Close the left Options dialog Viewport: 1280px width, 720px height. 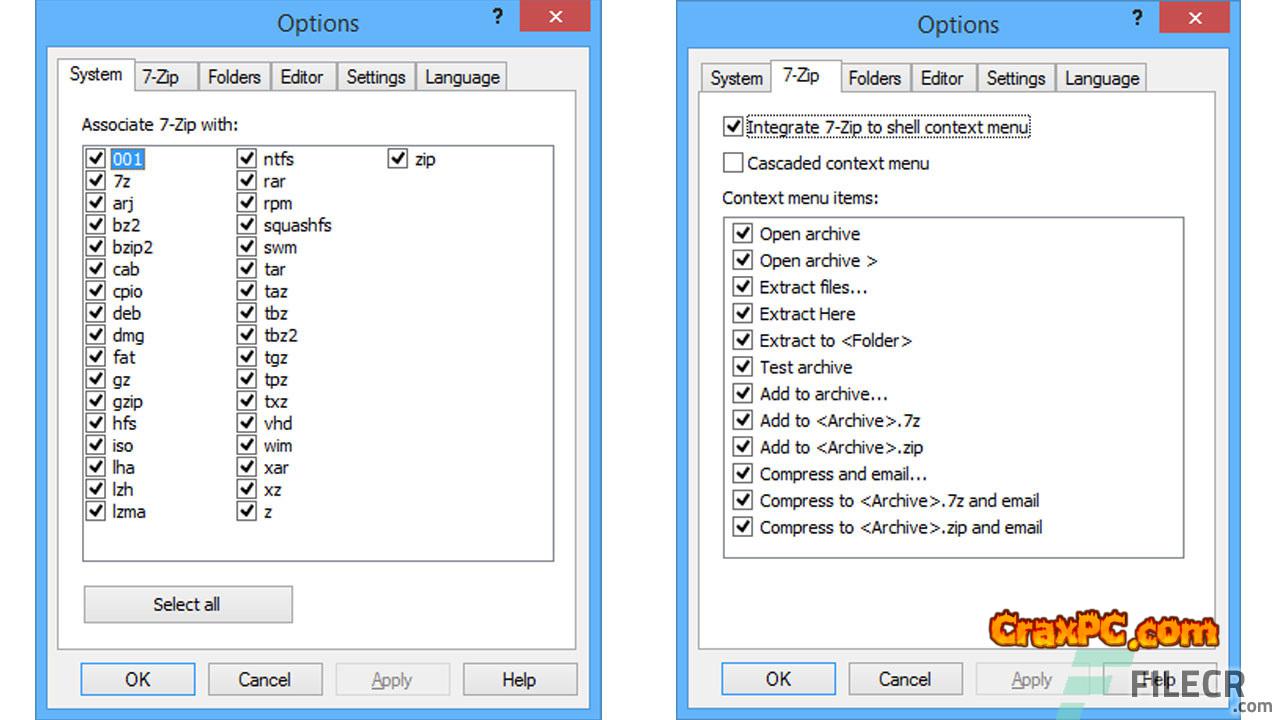click(x=557, y=17)
